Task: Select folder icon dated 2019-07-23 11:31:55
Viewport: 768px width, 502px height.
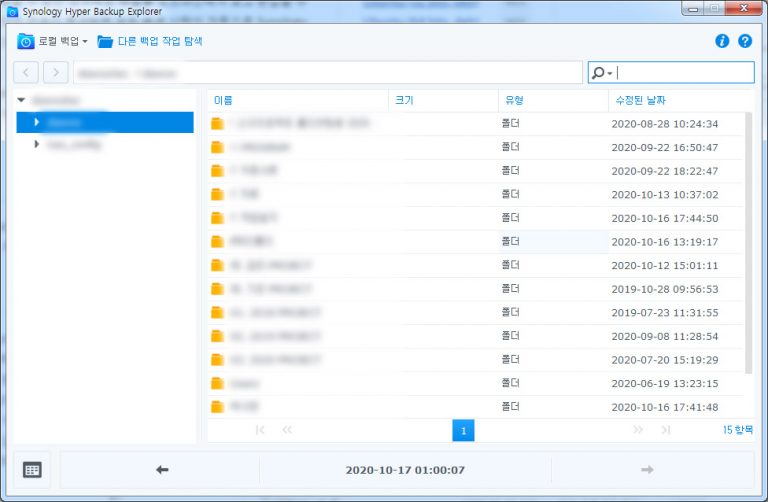Action: (x=217, y=312)
